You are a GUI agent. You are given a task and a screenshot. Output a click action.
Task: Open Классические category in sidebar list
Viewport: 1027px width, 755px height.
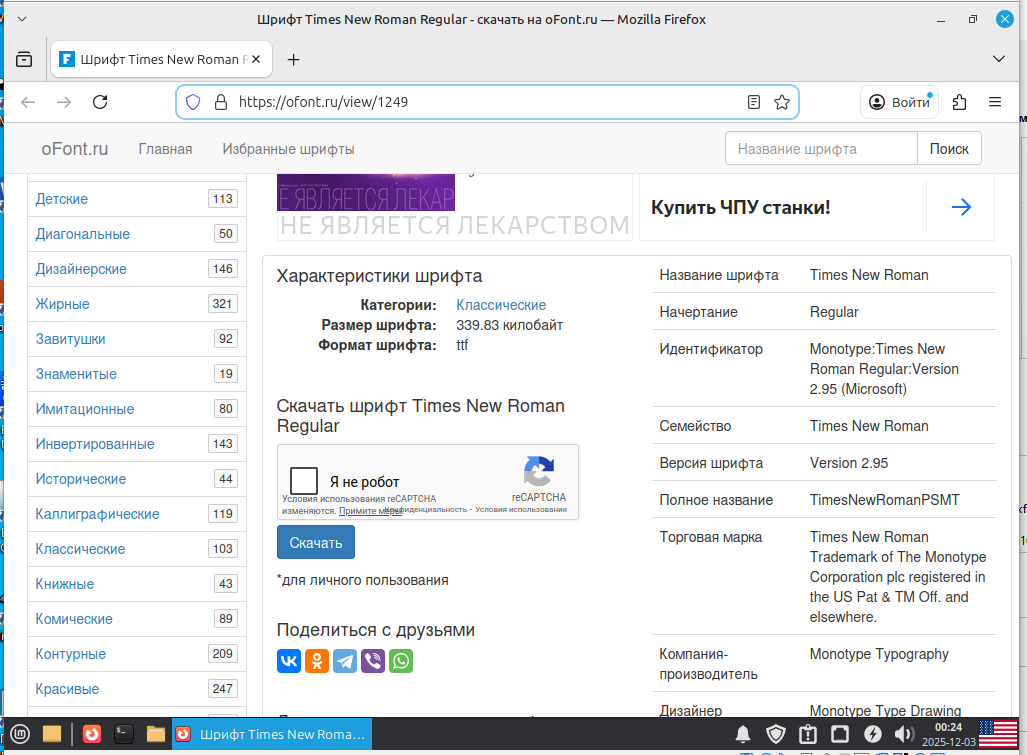point(80,549)
